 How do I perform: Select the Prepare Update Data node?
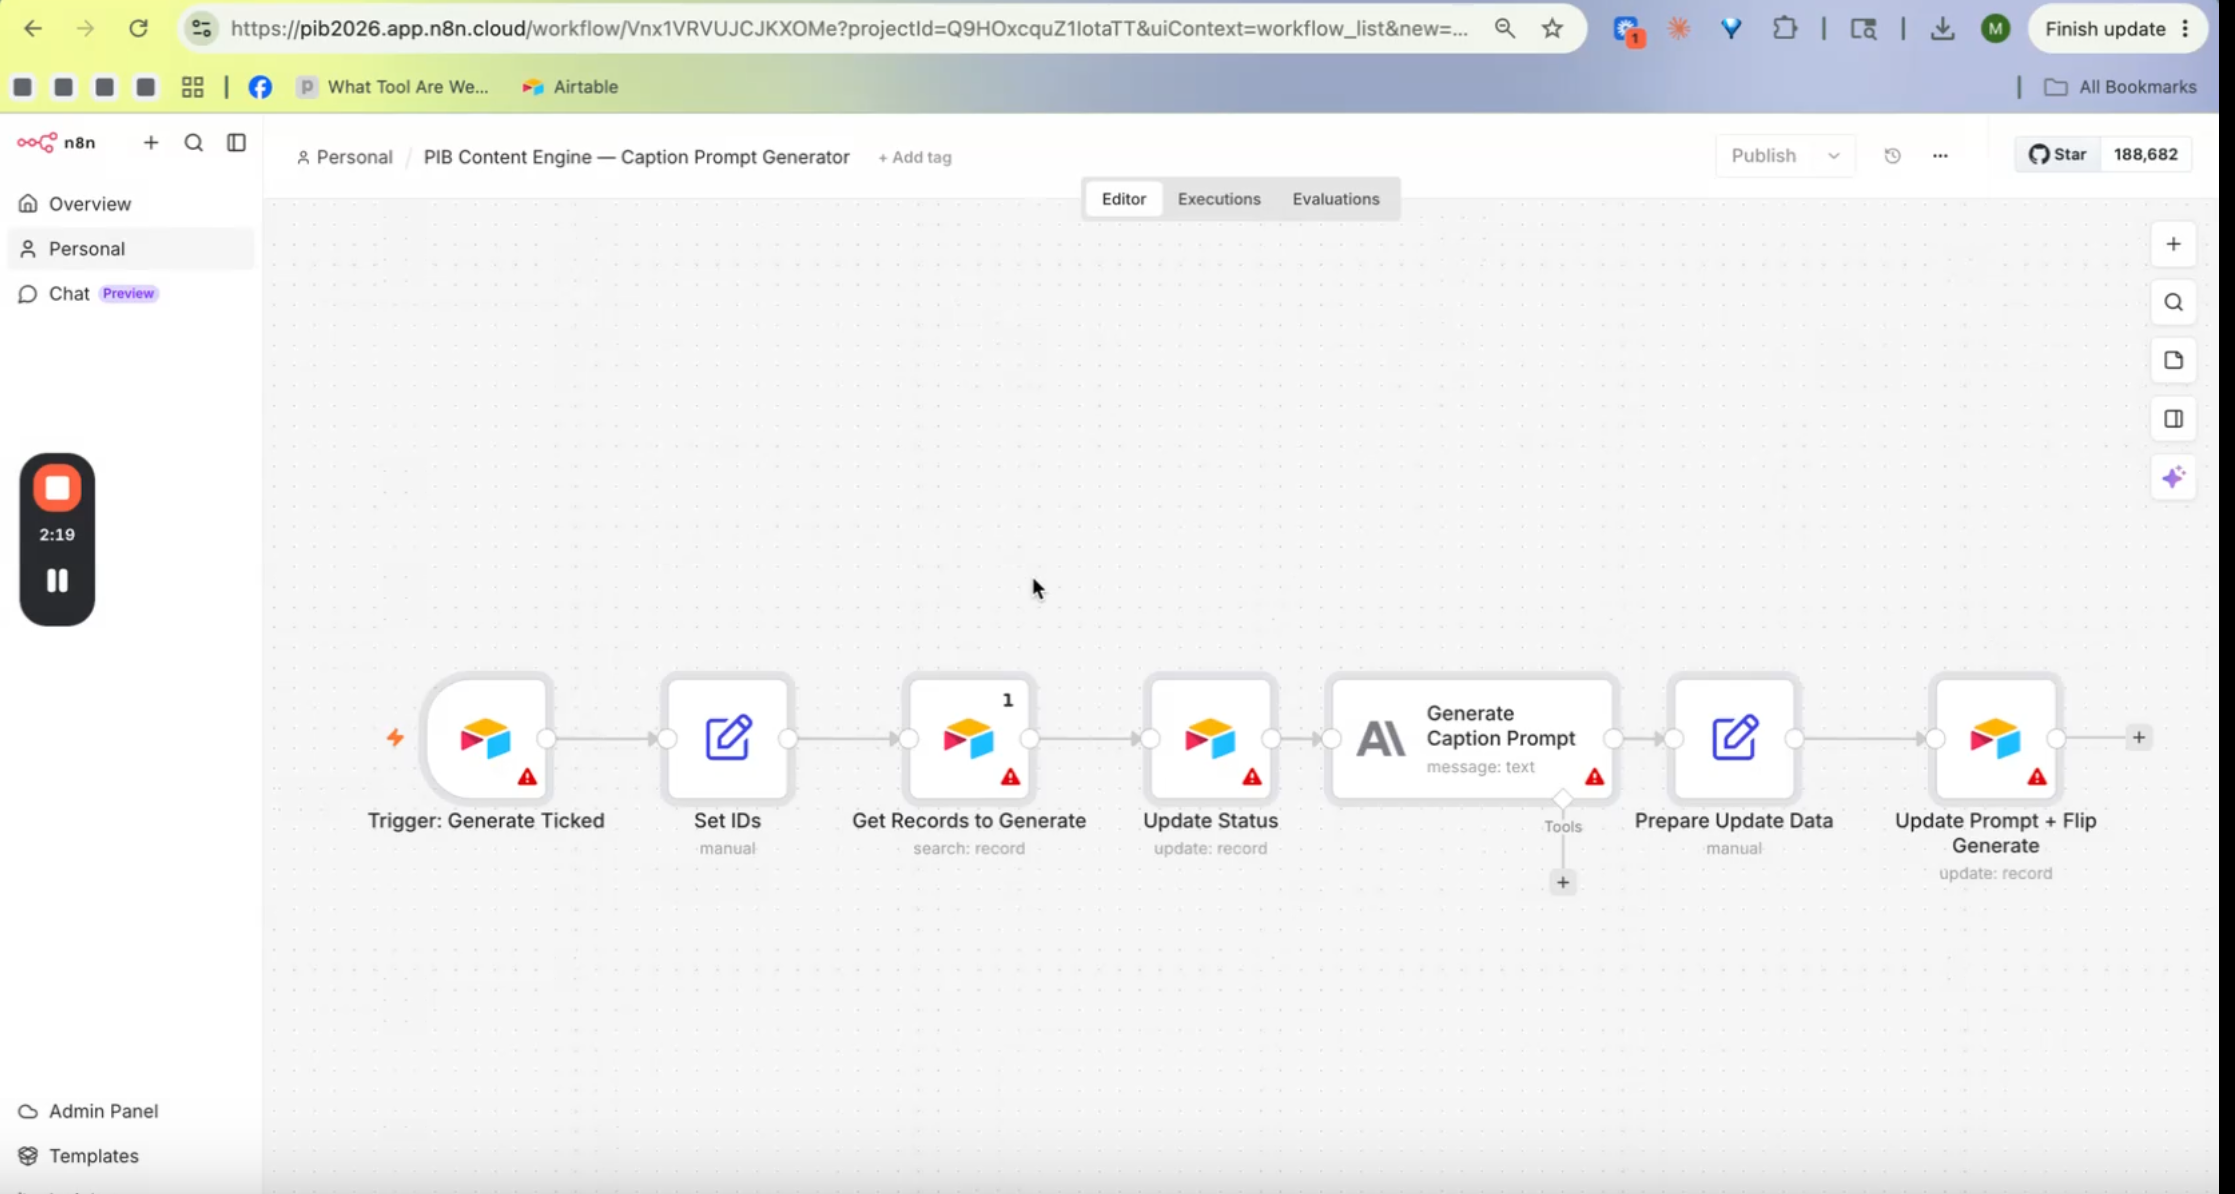(x=1734, y=739)
